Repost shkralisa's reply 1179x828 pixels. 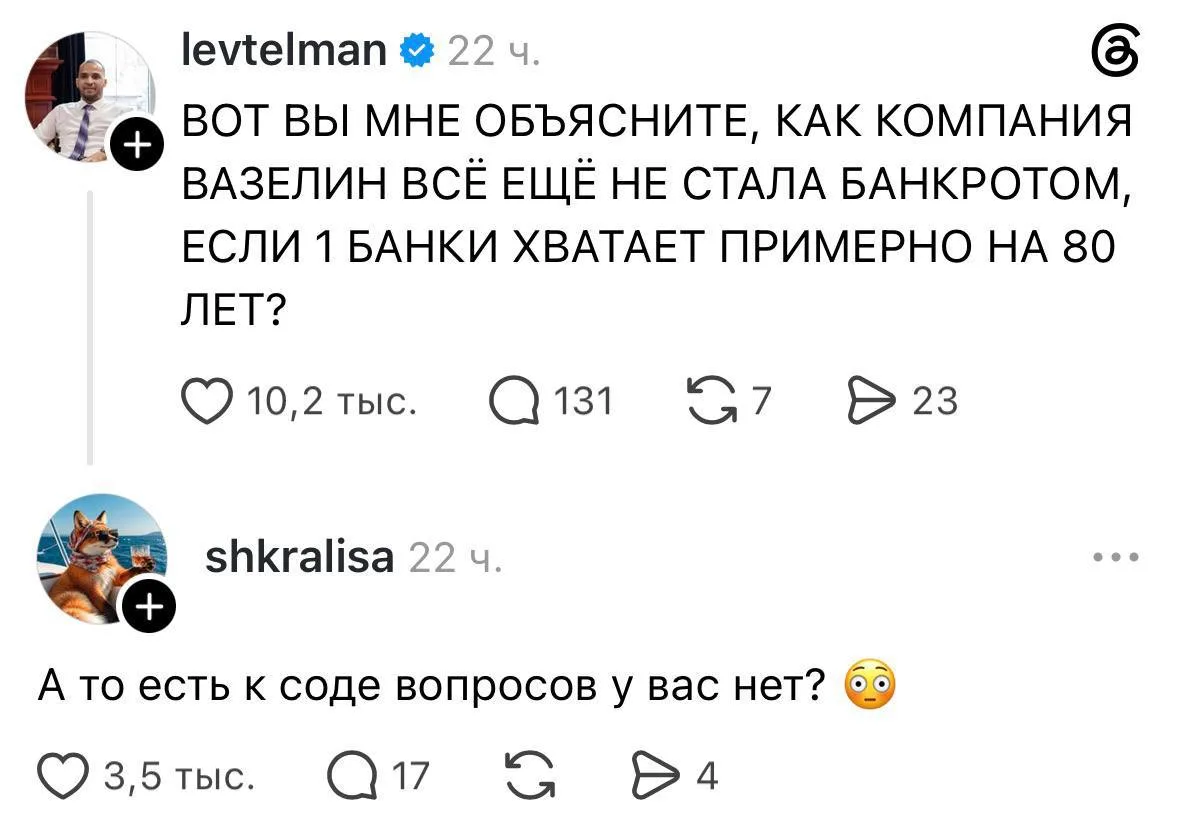pyautogui.click(x=530, y=776)
